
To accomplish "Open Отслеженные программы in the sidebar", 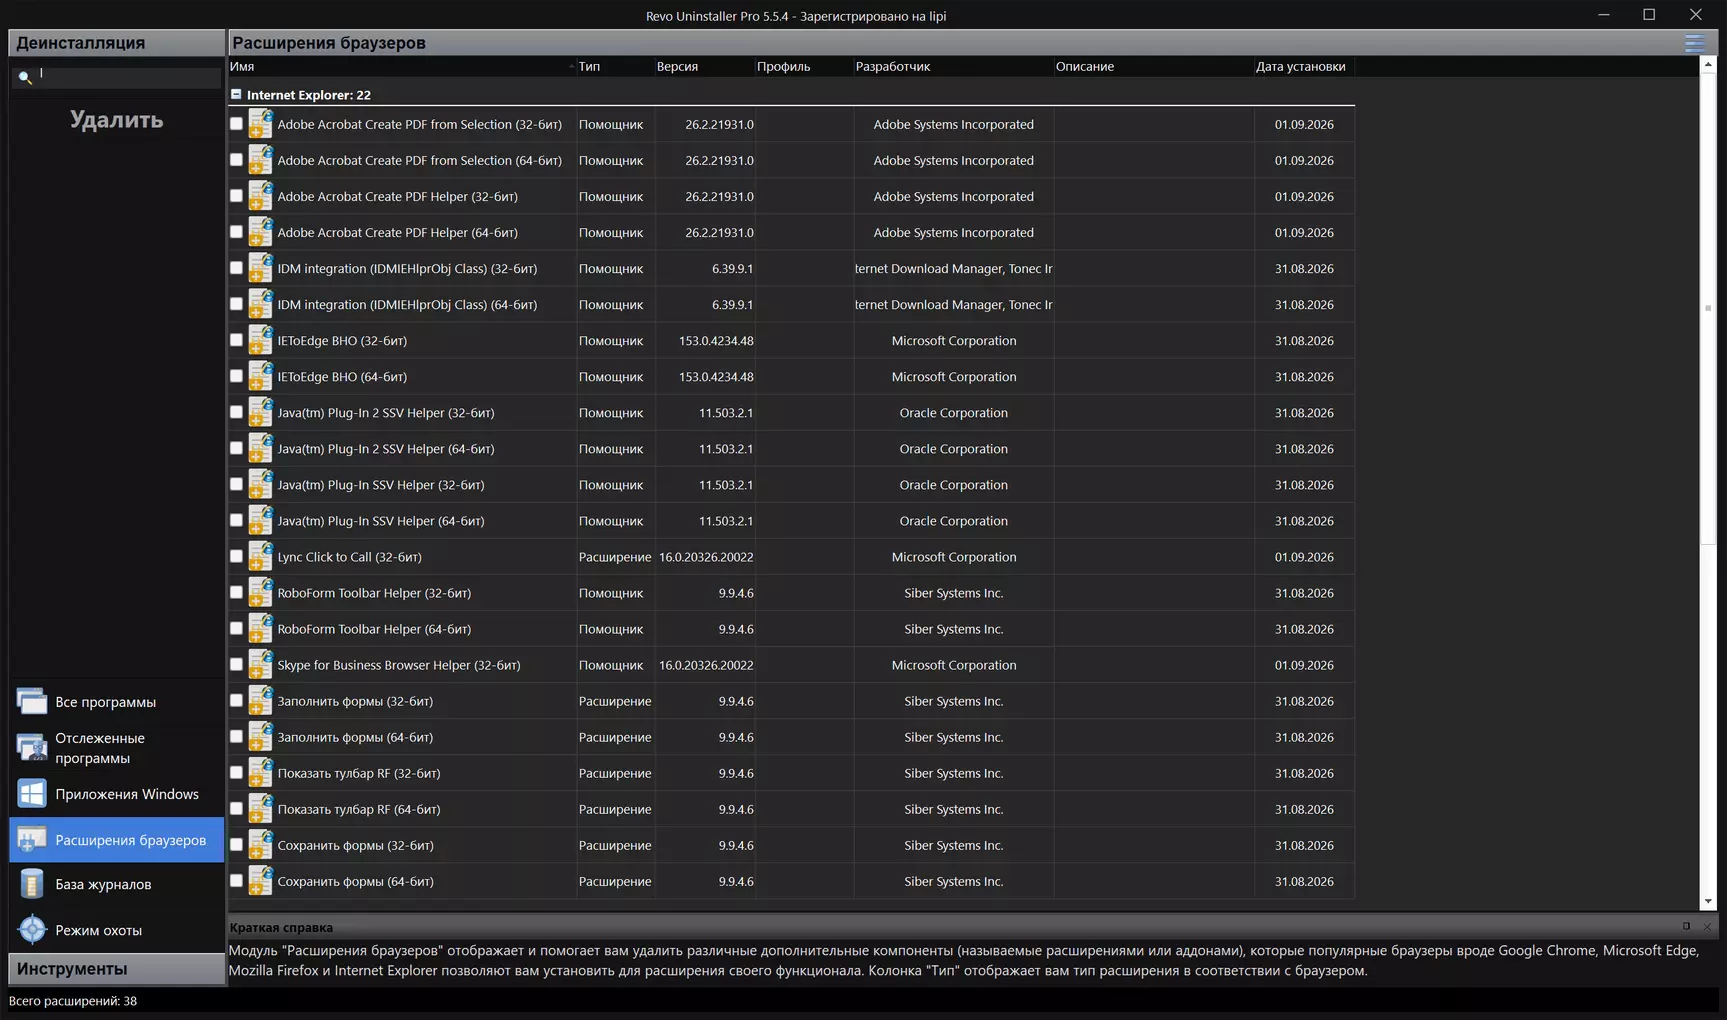I will point(117,748).
